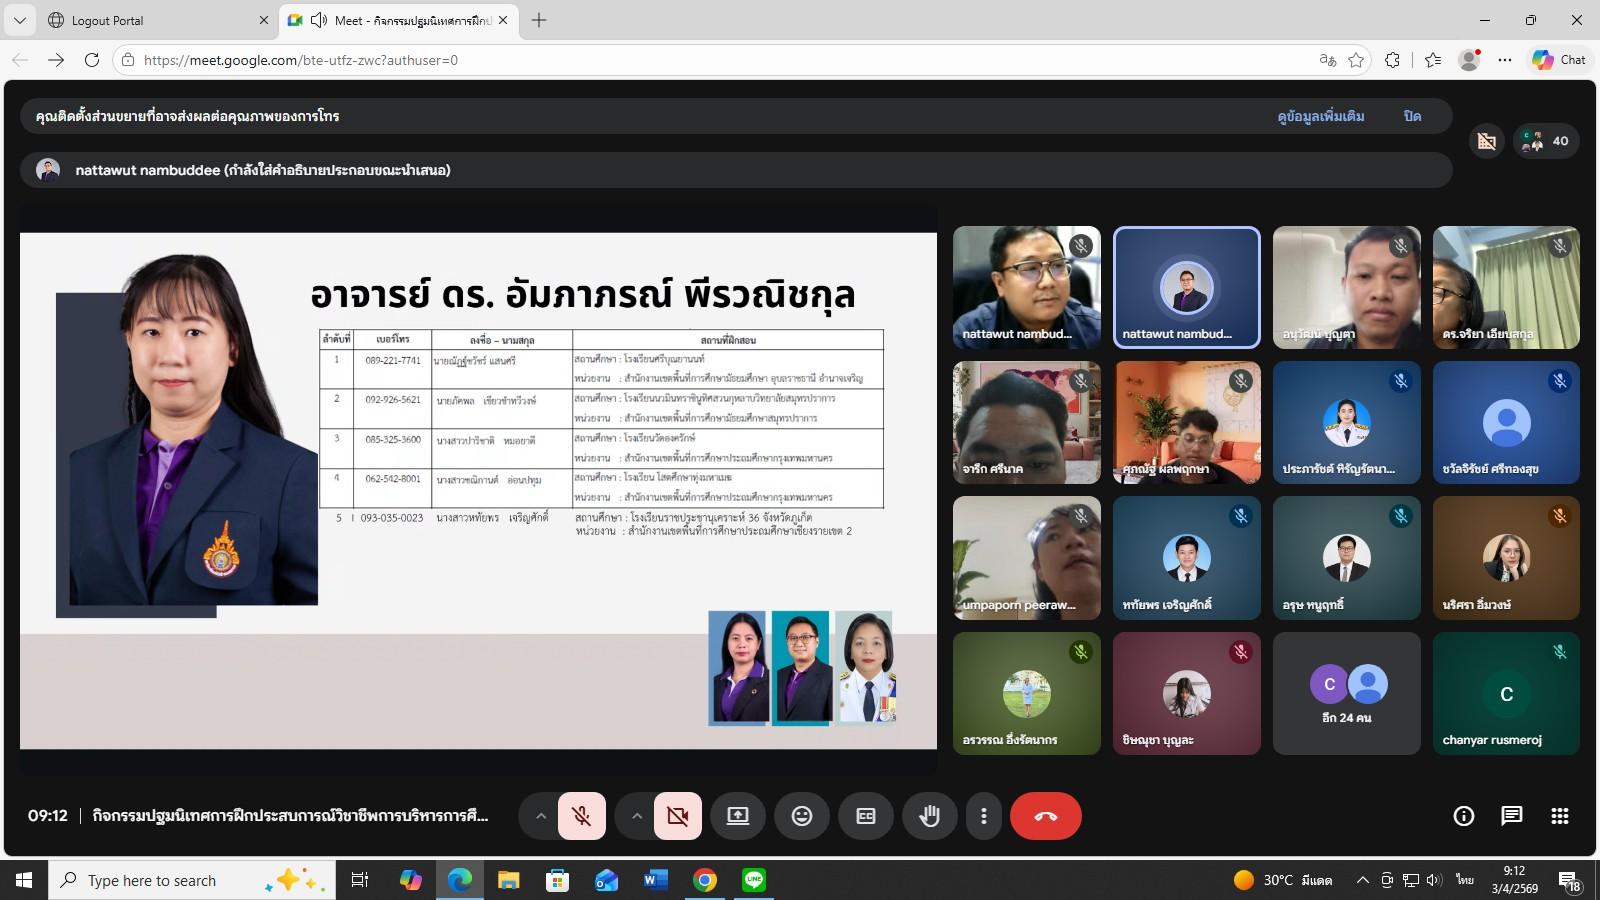The image size is (1600, 900).
Task: Select the chanyar rusmeroj participant tile
Action: (x=1506, y=693)
